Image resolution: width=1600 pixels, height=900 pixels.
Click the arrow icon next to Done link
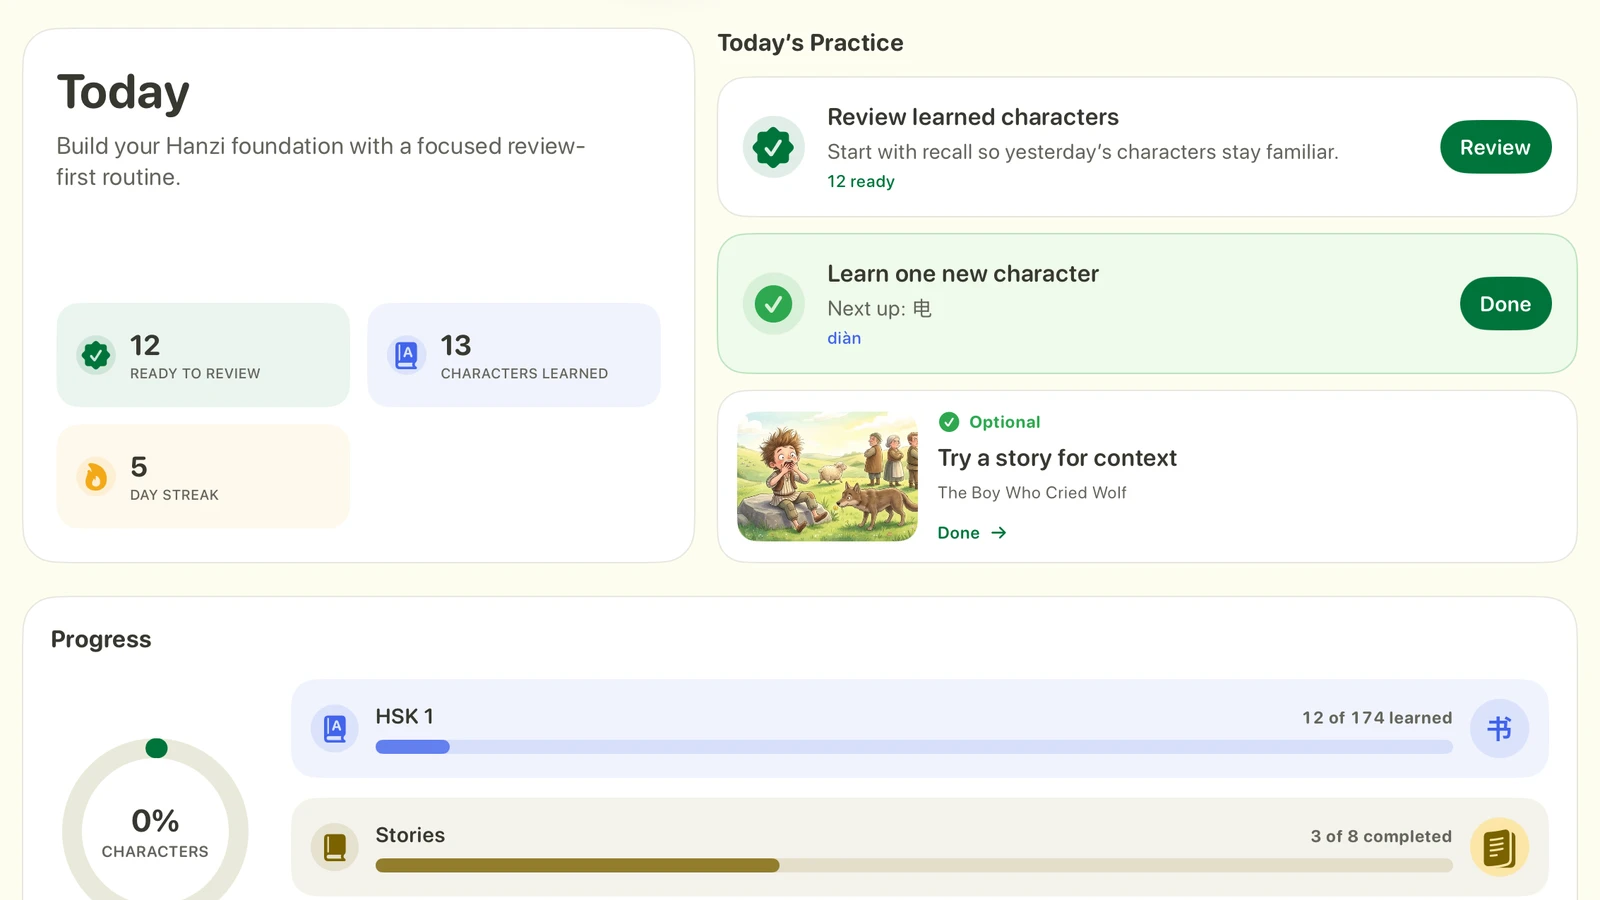(x=998, y=533)
